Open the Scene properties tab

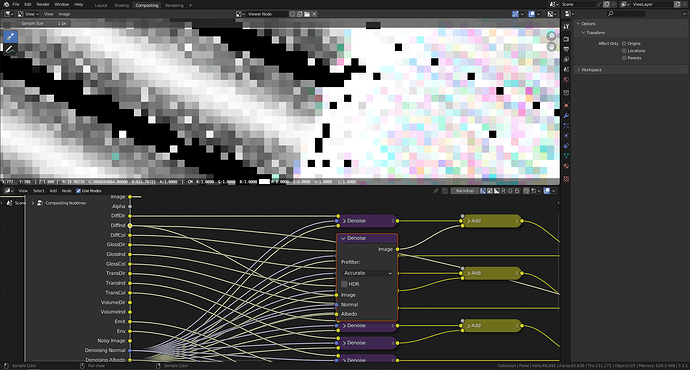tap(566, 70)
